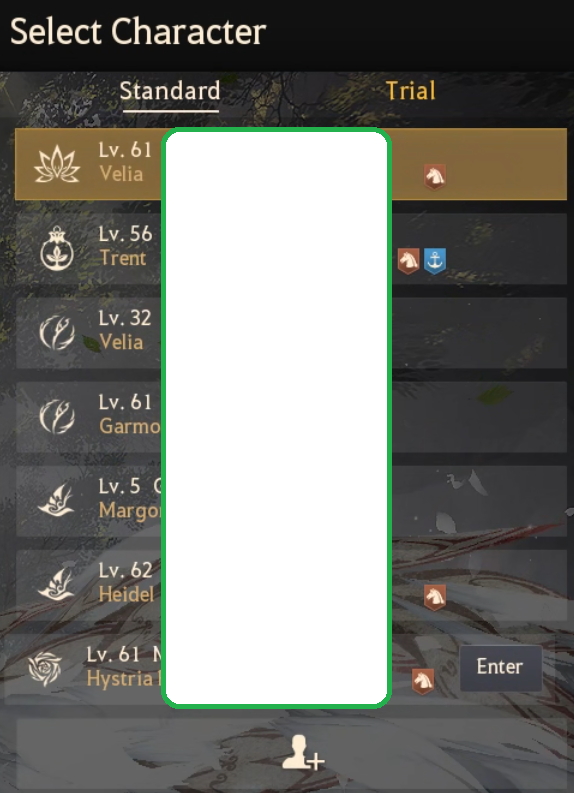The height and width of the screenshot is (793, 574).
Task: Click class icon on Lv. 62 Heidel row
Action: (x=57, y=584)
